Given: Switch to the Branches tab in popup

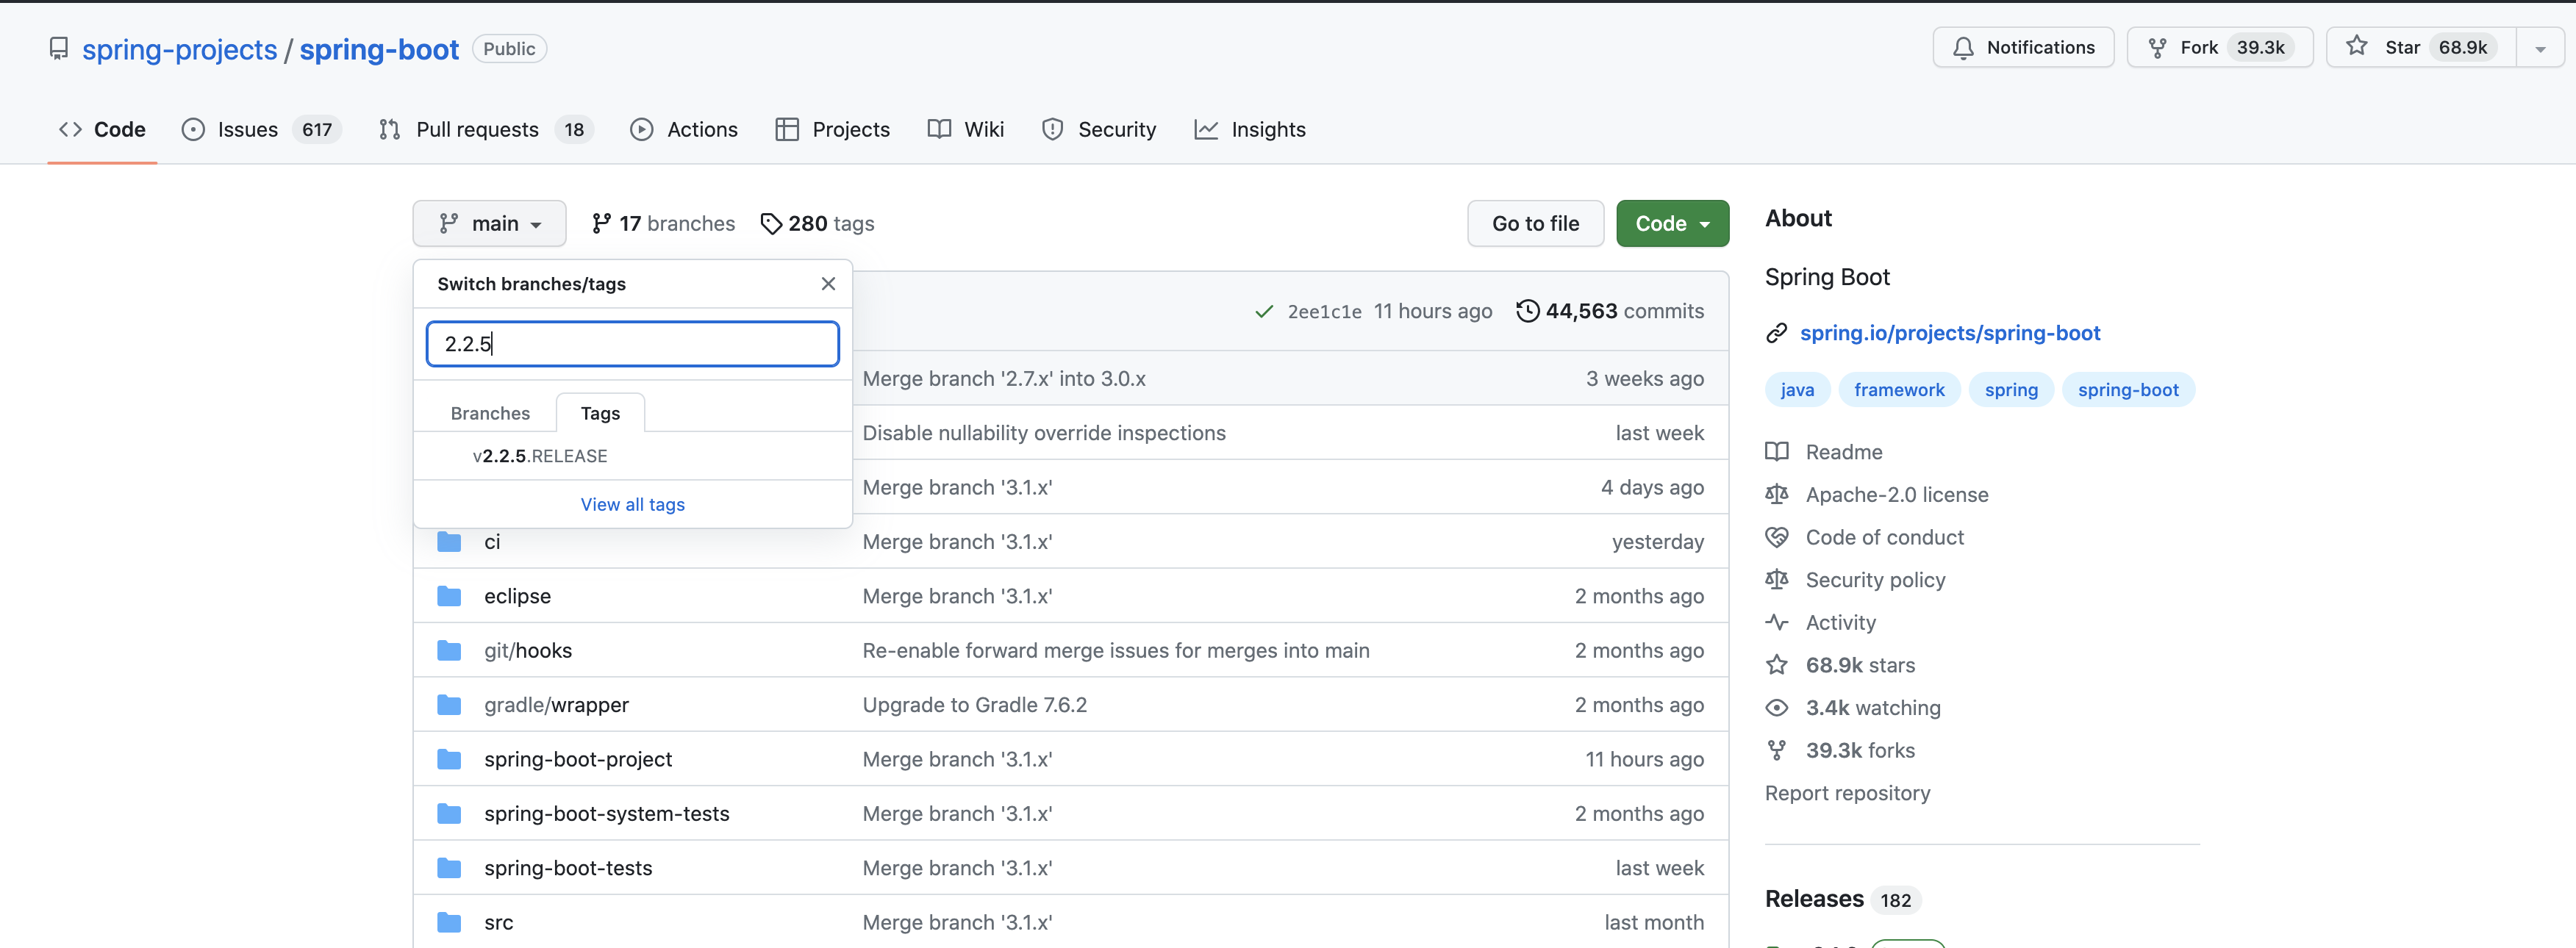Looking at the screenshot, I should tap(490, 413).
